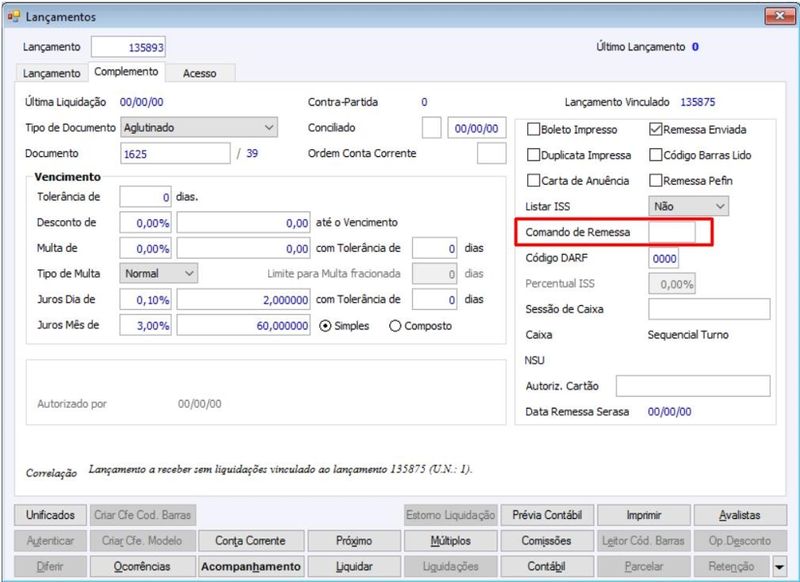
Task: Focus the Comando de Remessa input field
Action: (x=671, y=232)
